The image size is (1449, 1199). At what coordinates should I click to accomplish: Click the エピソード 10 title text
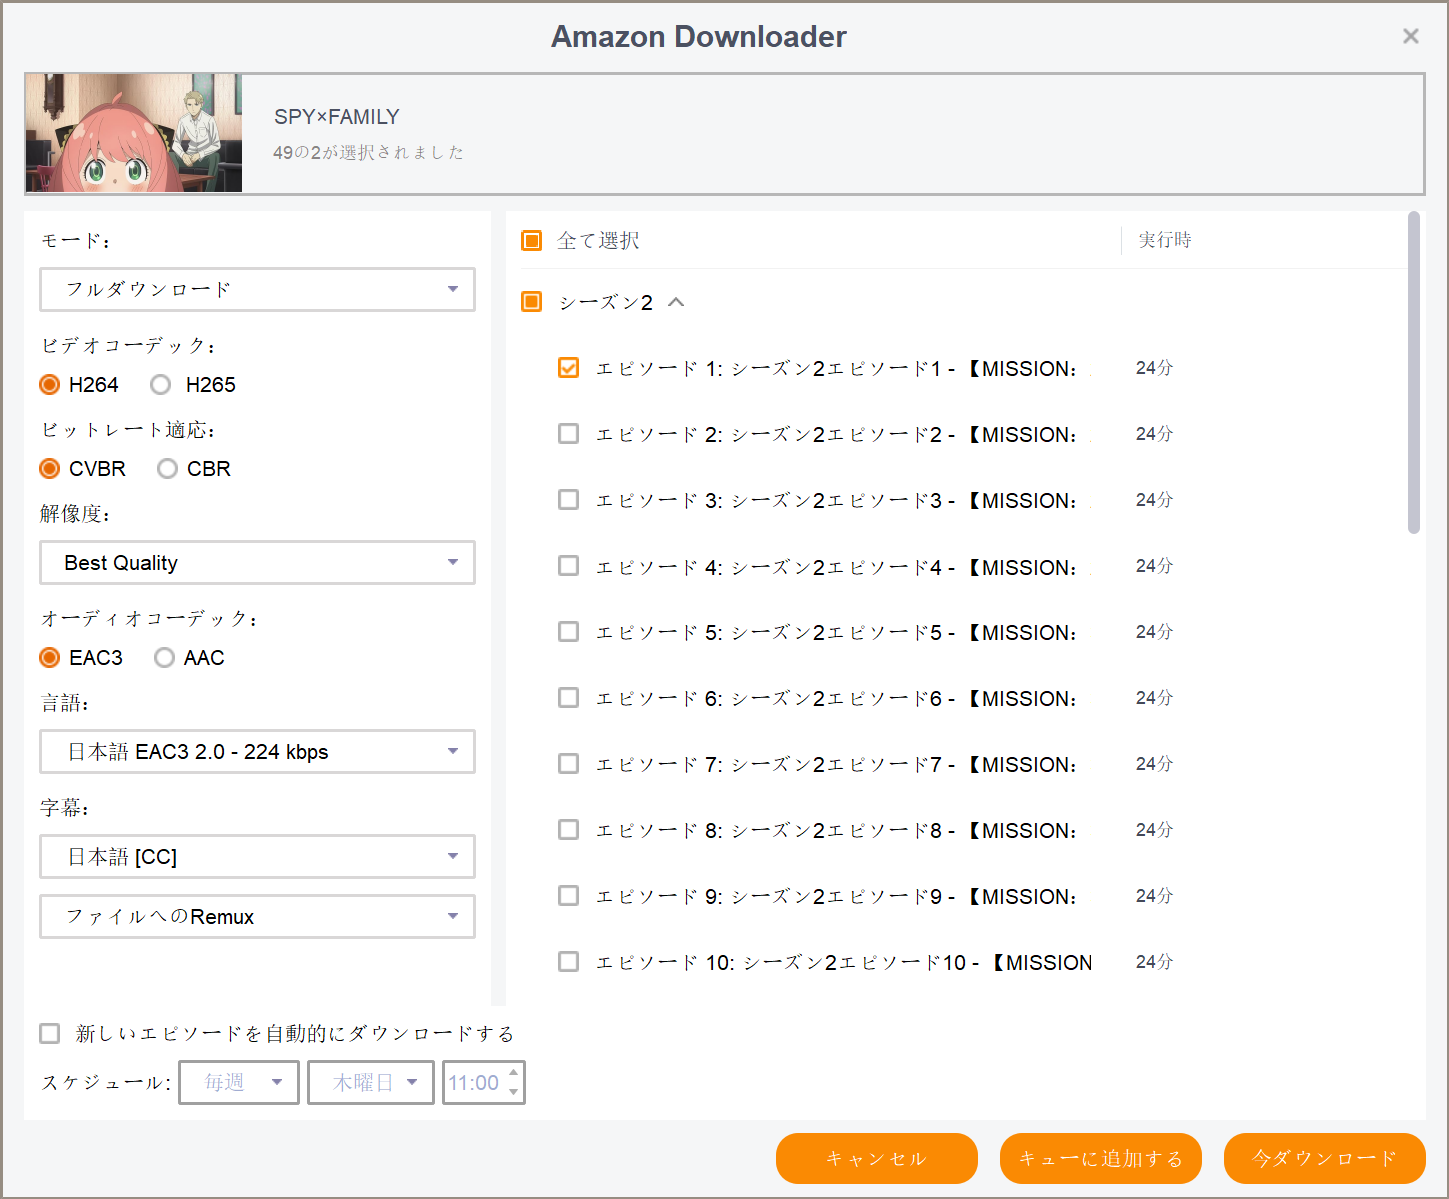[x=844, y=963]
